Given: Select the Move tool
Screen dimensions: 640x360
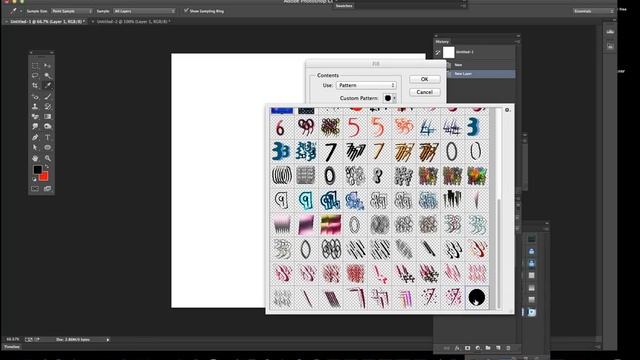Looking at the screenshot, I should click(48, 66).
